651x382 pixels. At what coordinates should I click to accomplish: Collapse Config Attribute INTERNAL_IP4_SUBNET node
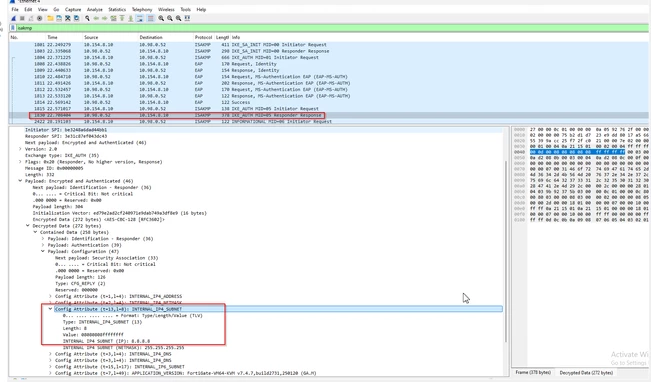[x=50, y=309]
